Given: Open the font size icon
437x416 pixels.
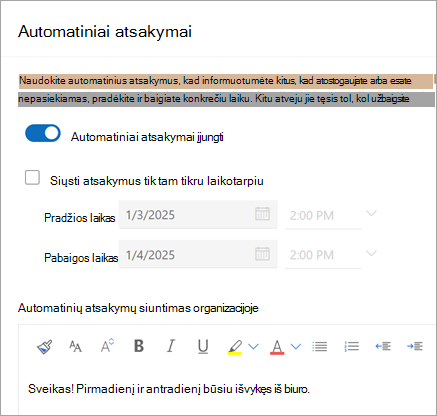Looking at the screenshot, I should click(75, 347).
